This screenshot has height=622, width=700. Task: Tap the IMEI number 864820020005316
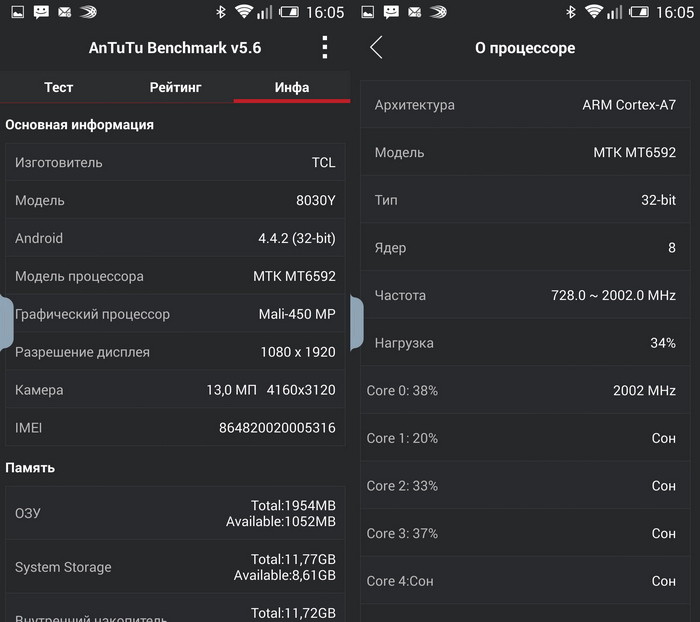tap(277, 428)
